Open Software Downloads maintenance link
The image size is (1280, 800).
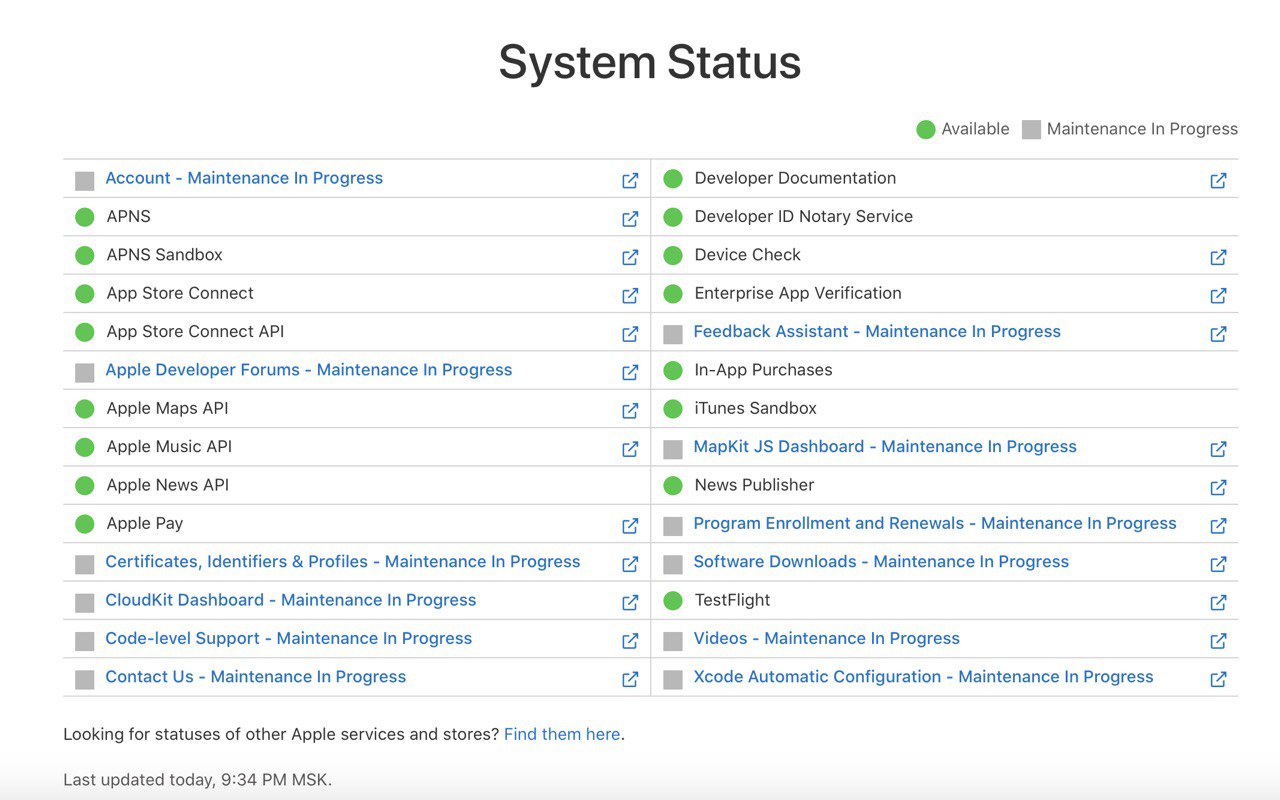881,562
